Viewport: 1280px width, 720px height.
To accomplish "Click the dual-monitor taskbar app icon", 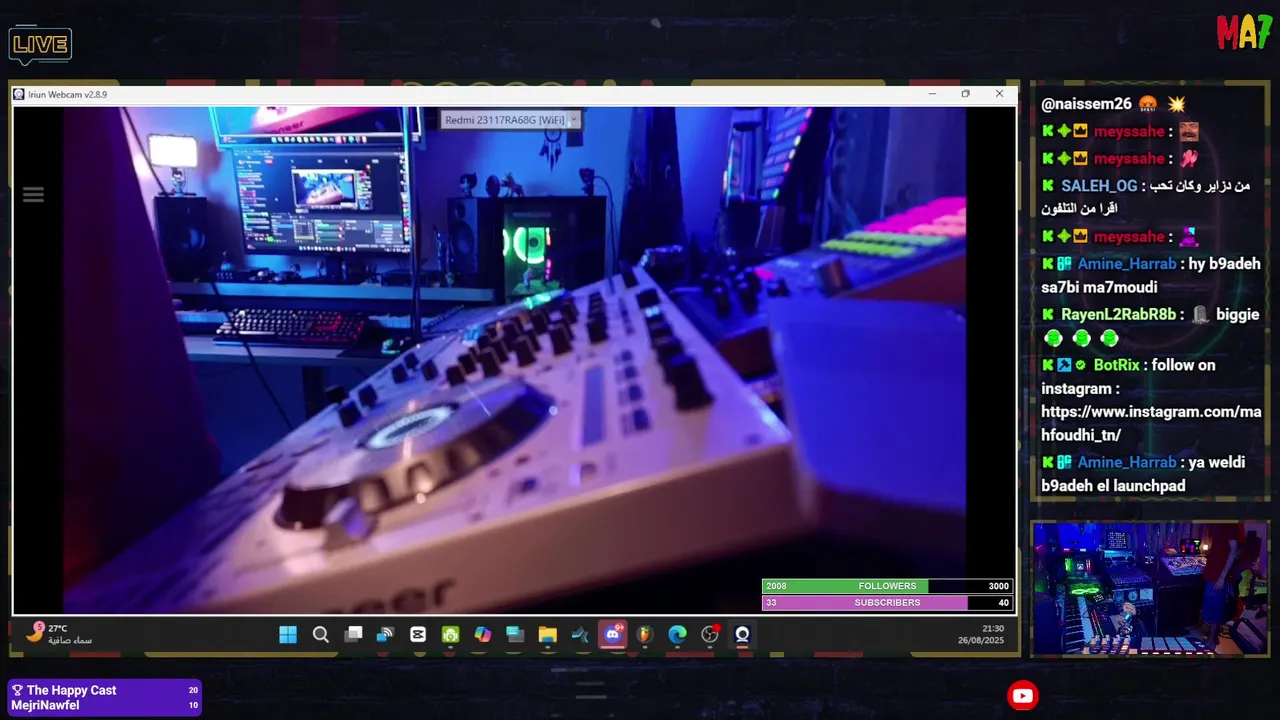I will (515, 634).
